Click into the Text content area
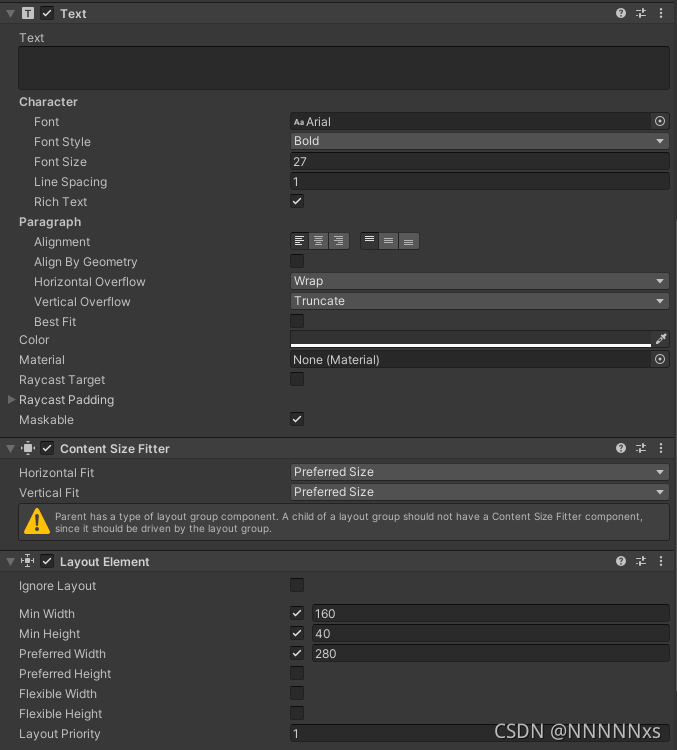The height and width of the screenshot is (750, 677). click(x=344, y=68)
